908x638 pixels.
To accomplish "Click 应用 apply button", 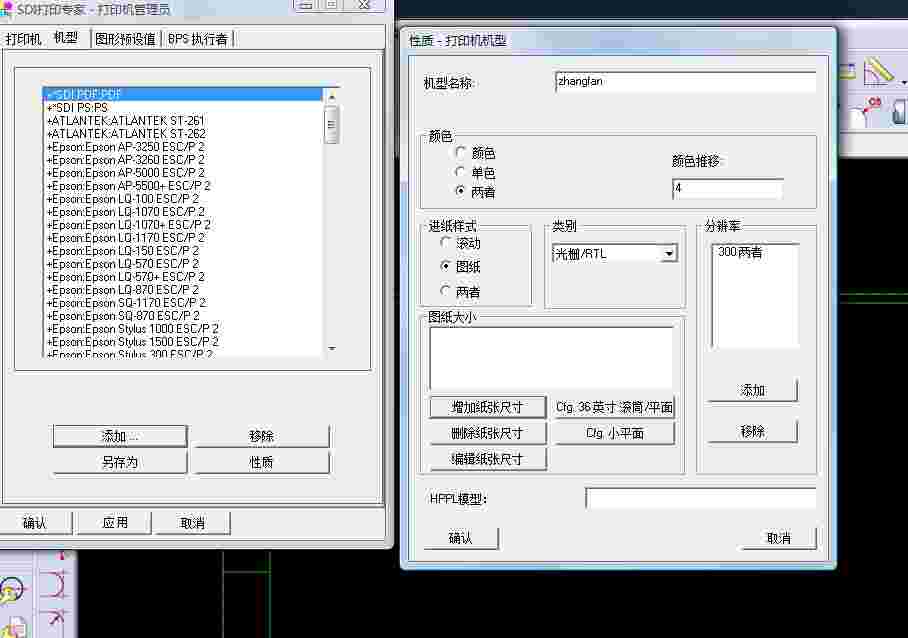I will point(115,523).
